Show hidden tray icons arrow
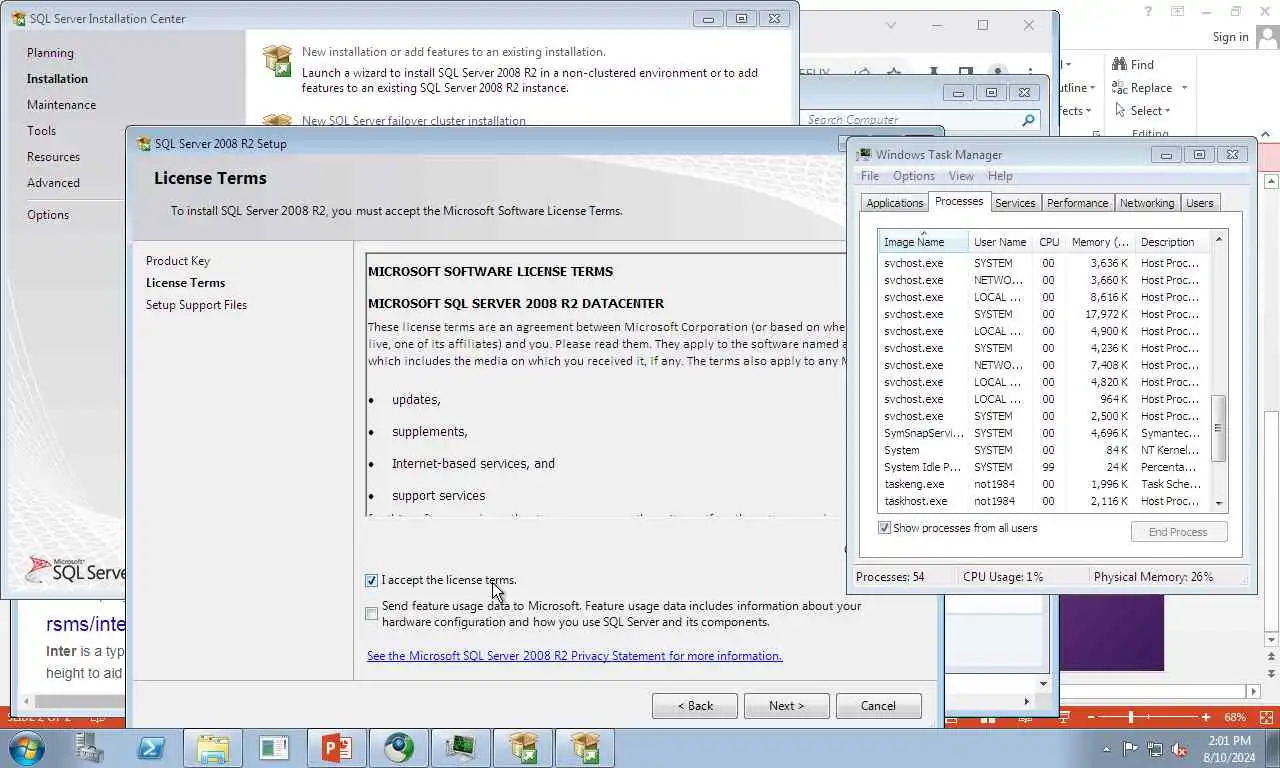The width and height of the screenshot is (1280, 768). [x=1106, y=749]
